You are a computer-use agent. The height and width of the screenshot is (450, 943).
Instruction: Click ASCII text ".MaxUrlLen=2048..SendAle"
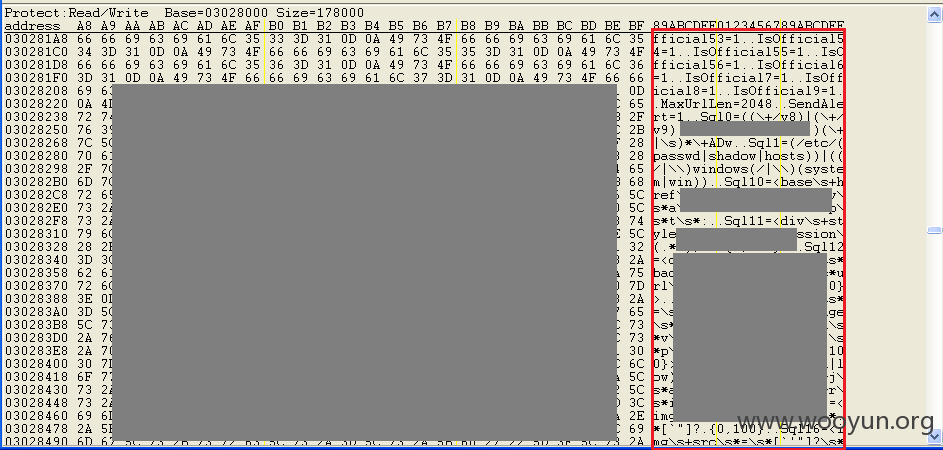(749, 103)
